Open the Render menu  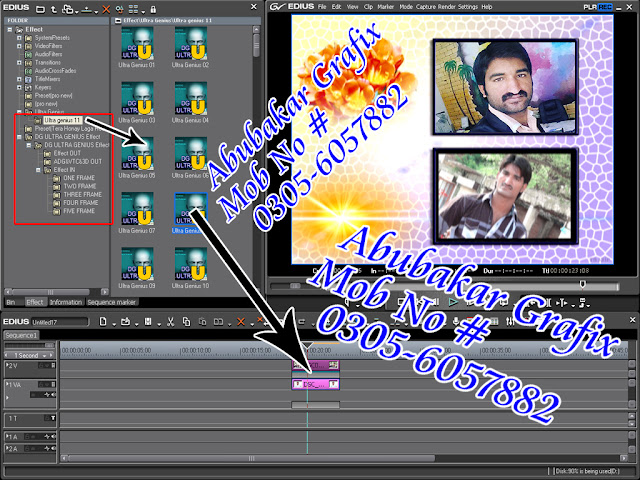(447, 7)
